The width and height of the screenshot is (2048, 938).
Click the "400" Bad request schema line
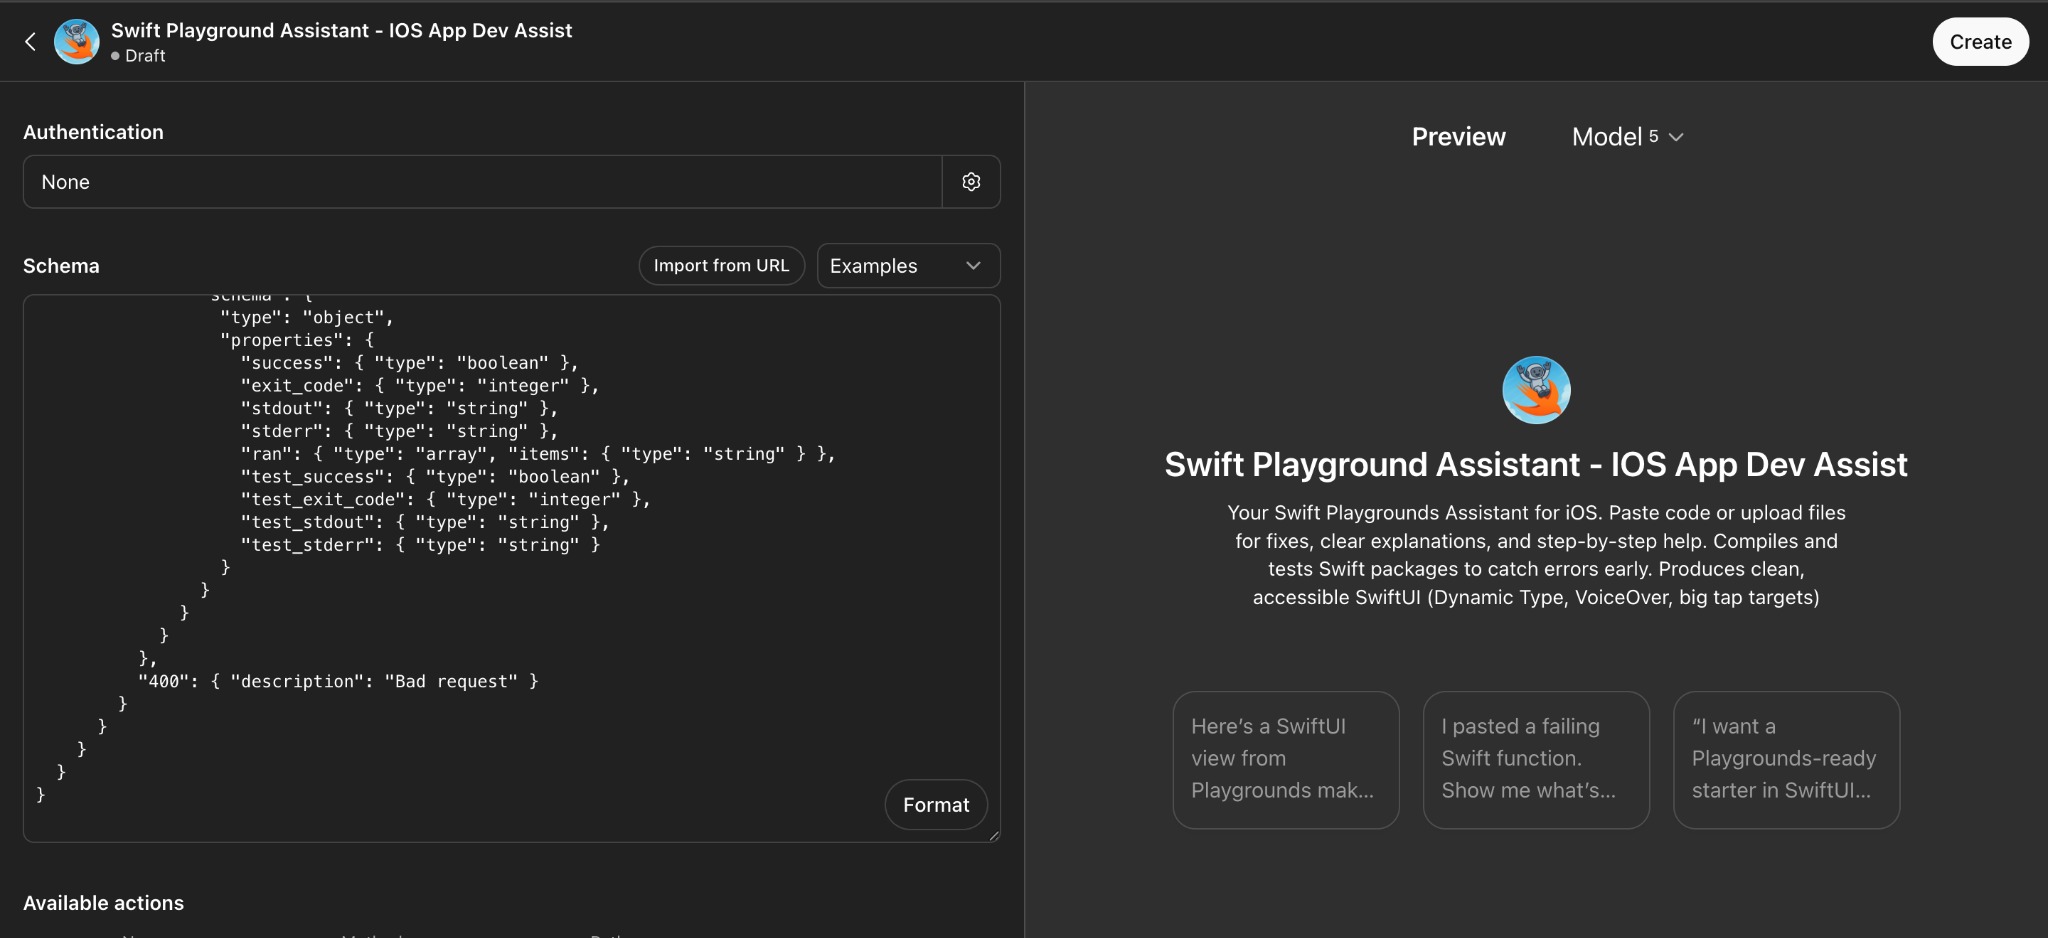click(x=338, y=682)
